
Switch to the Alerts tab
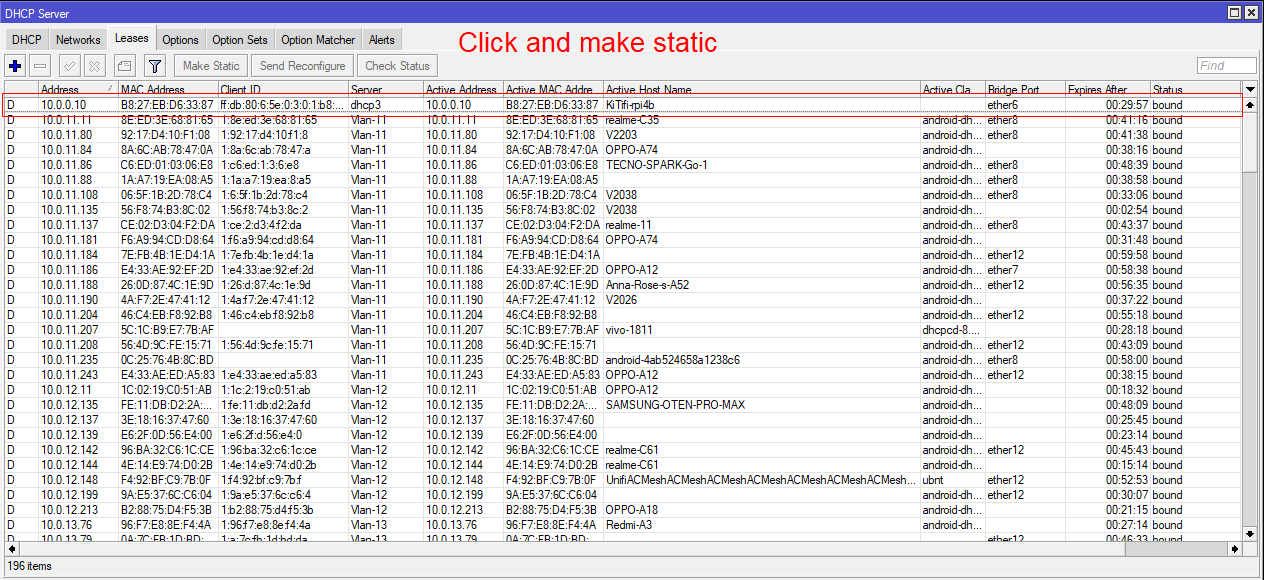tap(382, 39)
